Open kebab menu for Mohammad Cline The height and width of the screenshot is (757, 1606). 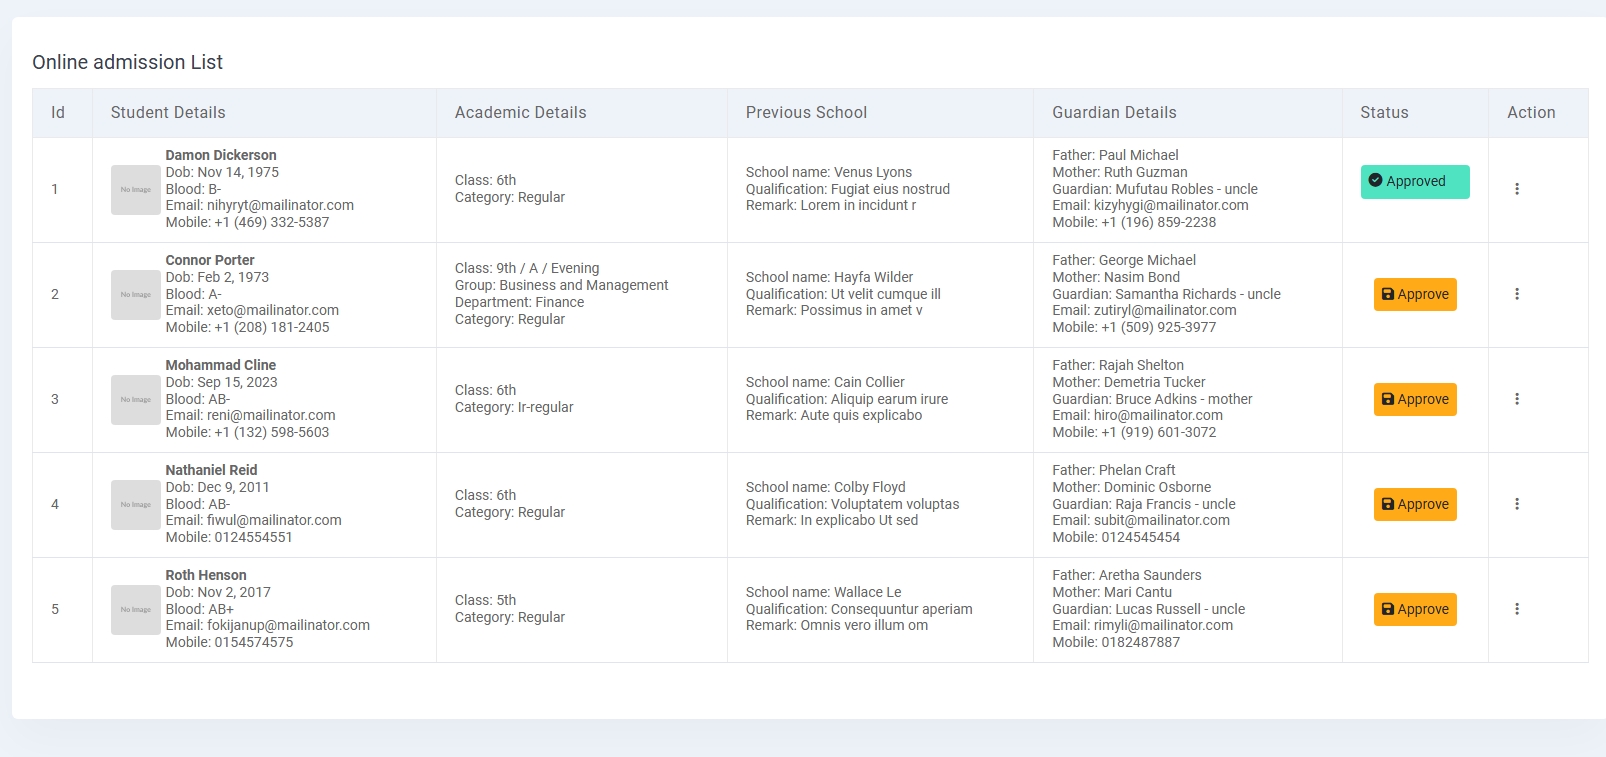(x=1516, y=399)
